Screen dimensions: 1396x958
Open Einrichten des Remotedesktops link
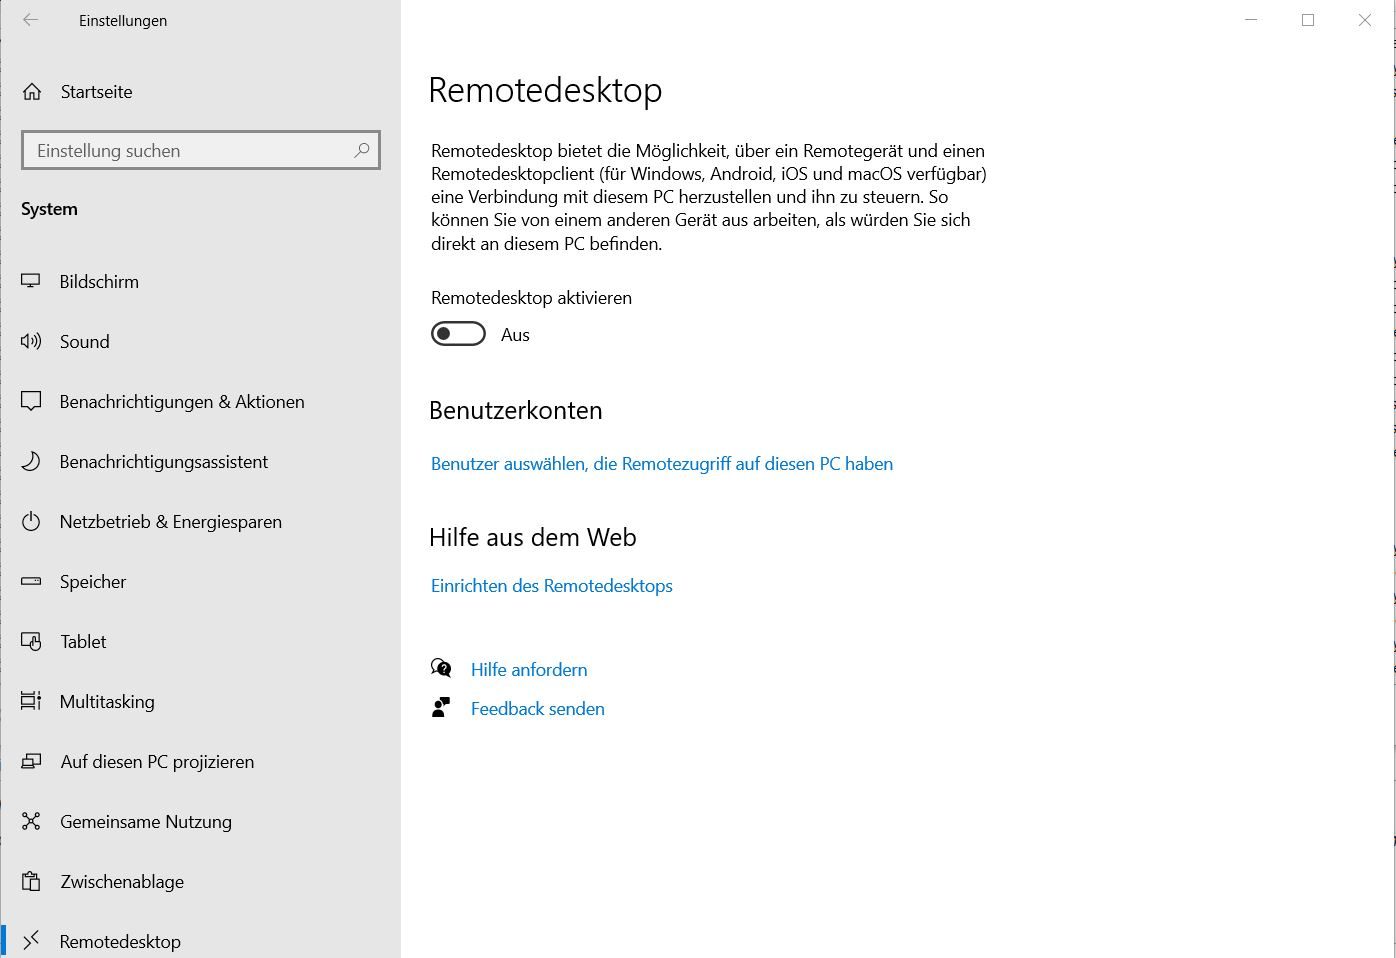551,586
